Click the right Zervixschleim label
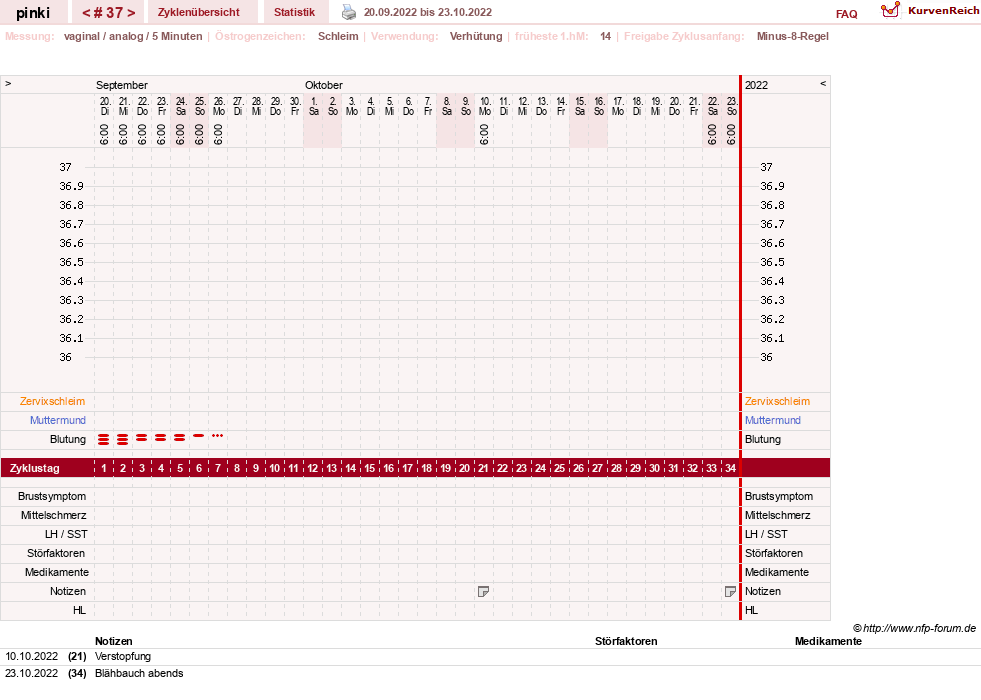Screen dimensions: 981x700 pos(777,402)
